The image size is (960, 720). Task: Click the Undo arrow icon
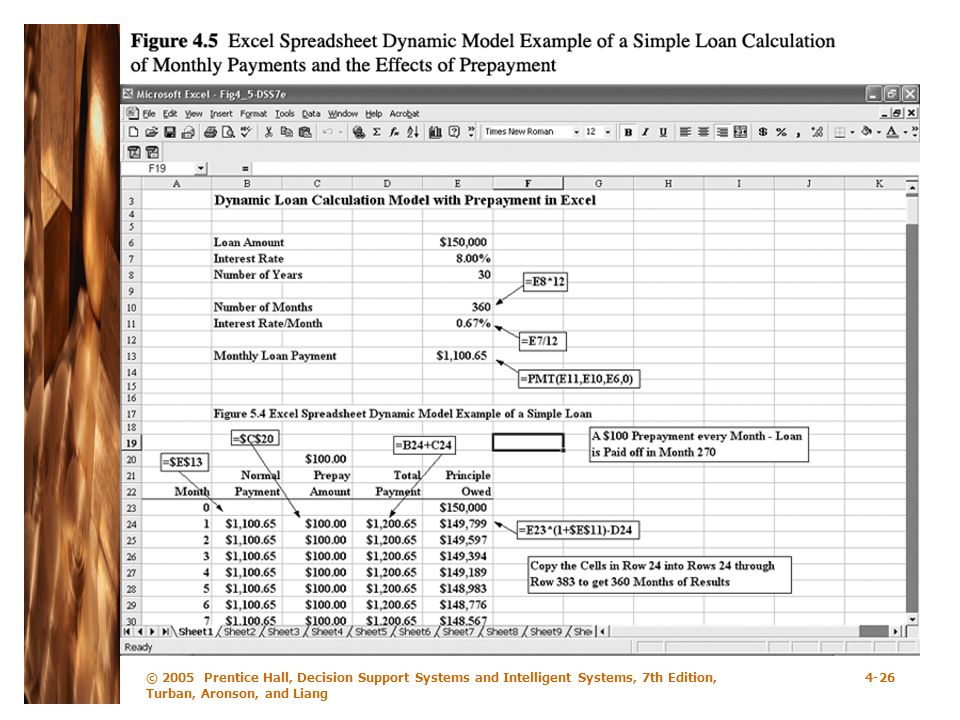pos(328,132)
